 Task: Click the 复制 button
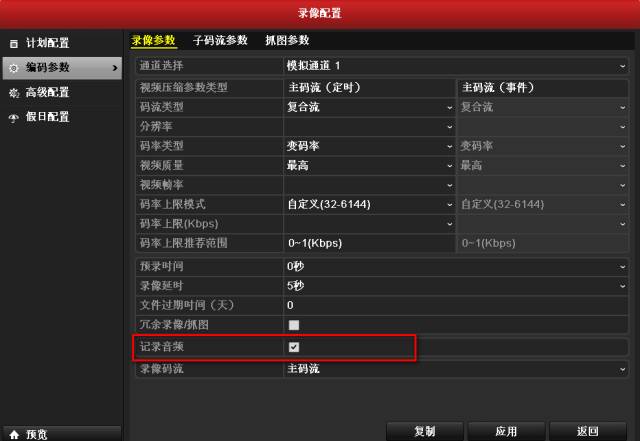[x=424, y=431]
